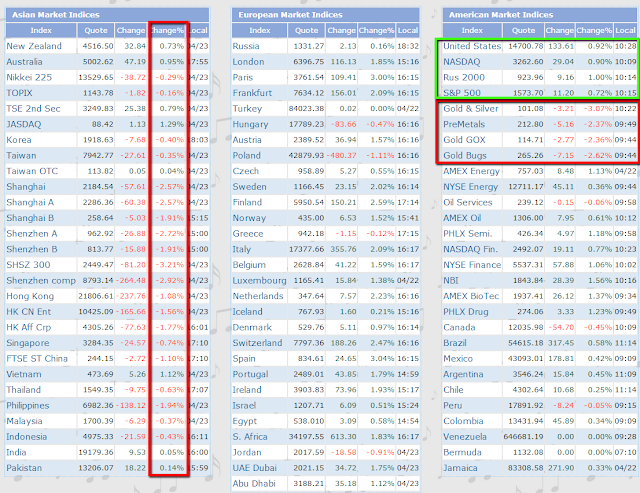The height and width of the screenshot is (493, 640).
Task: Click Shenzhen comp change -264.48
Action: [131, 280]
